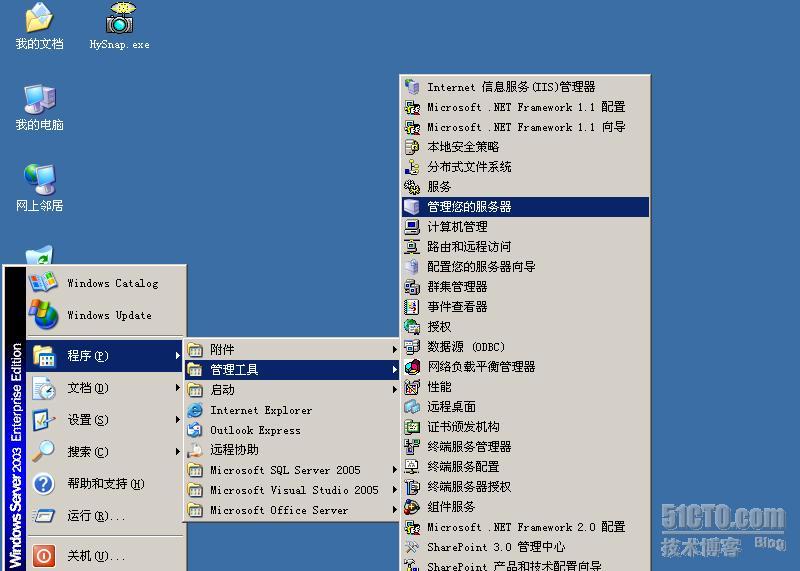Open 我的文档 desktop icon

tap(39, 26)
